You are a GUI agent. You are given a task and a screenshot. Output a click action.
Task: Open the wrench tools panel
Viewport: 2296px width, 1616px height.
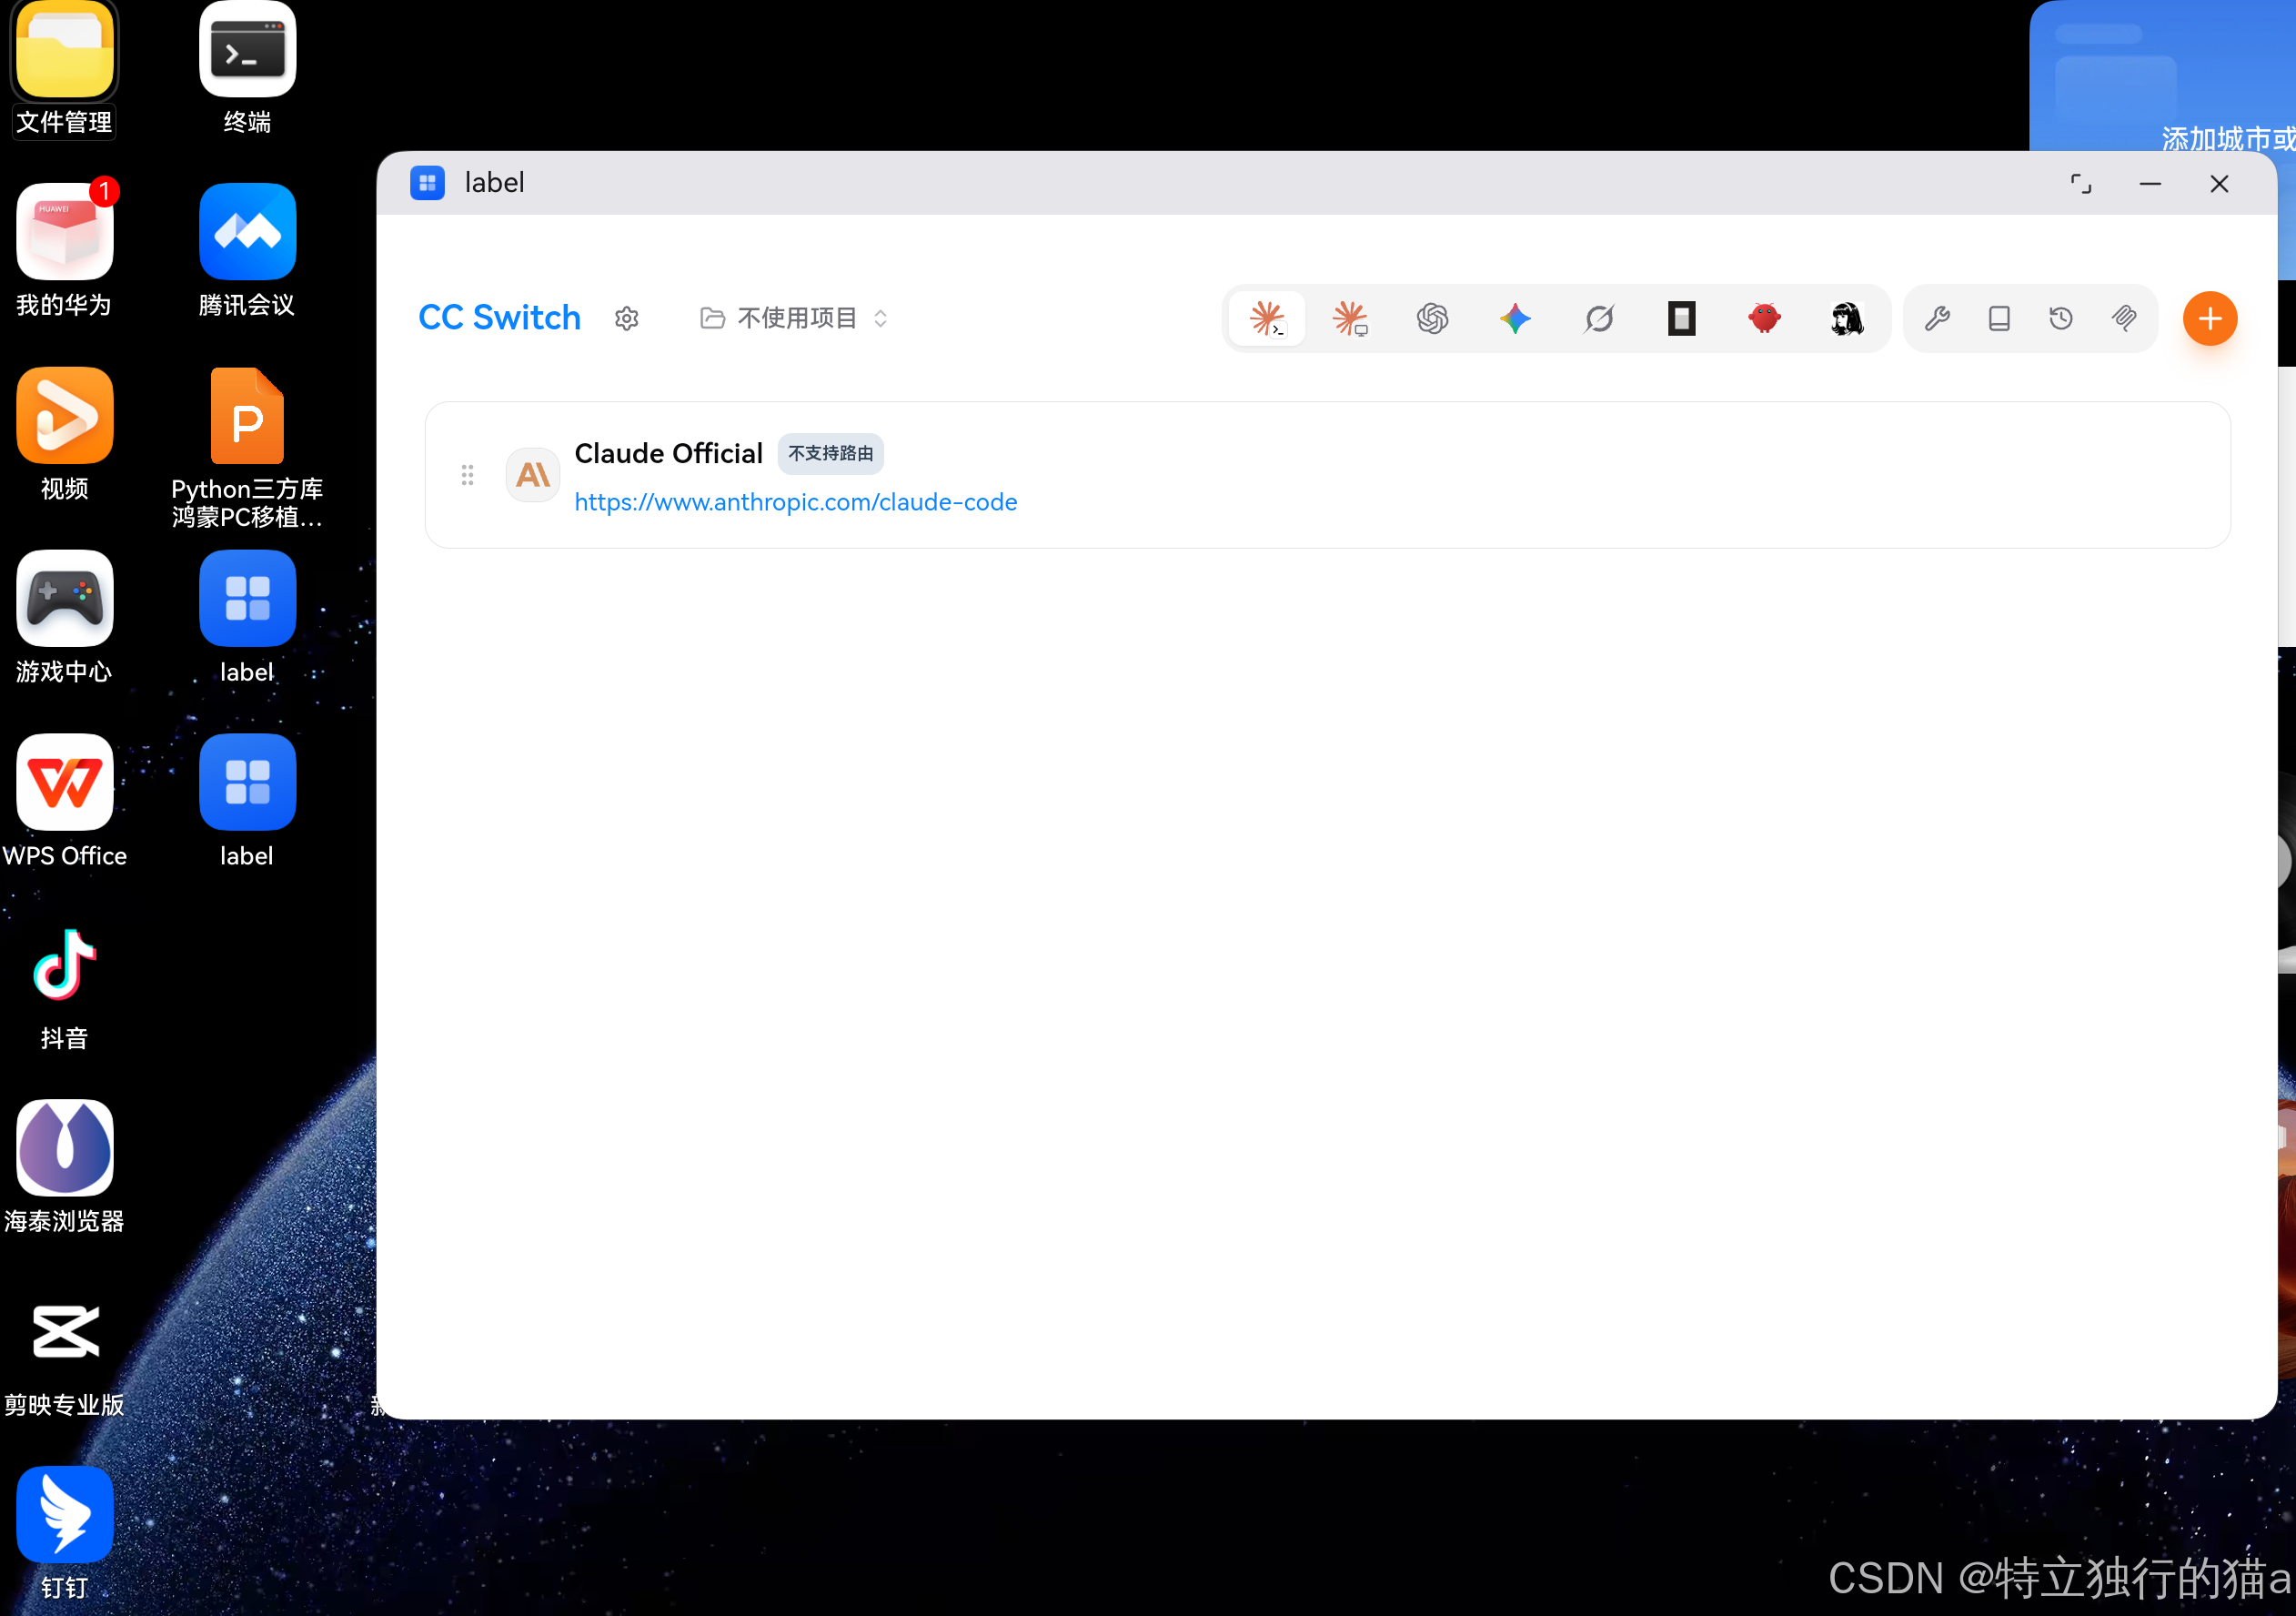(1937, 319)
